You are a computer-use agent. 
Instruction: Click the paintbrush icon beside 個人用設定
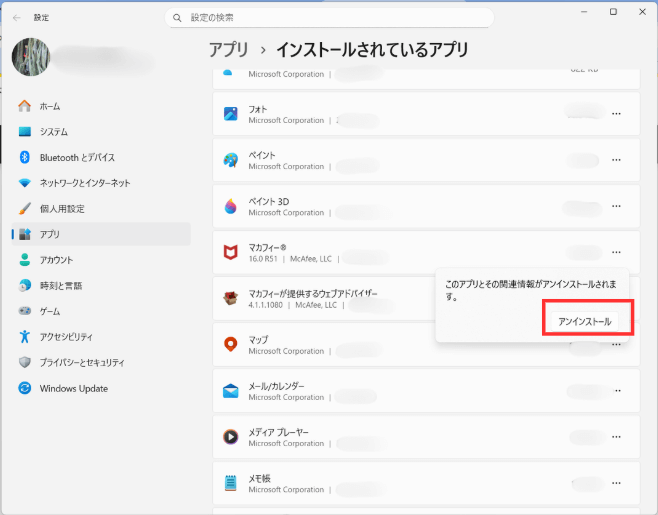25,209
